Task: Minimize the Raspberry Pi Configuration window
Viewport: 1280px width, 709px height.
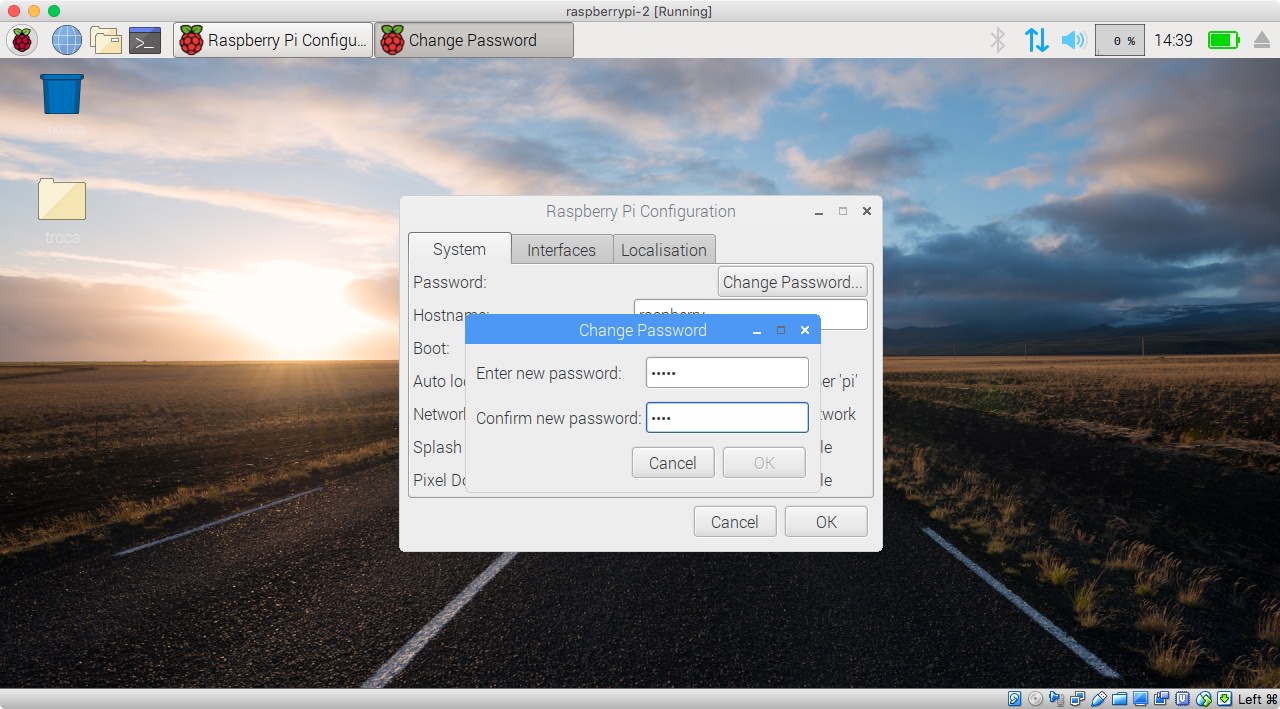Action: 819,211
